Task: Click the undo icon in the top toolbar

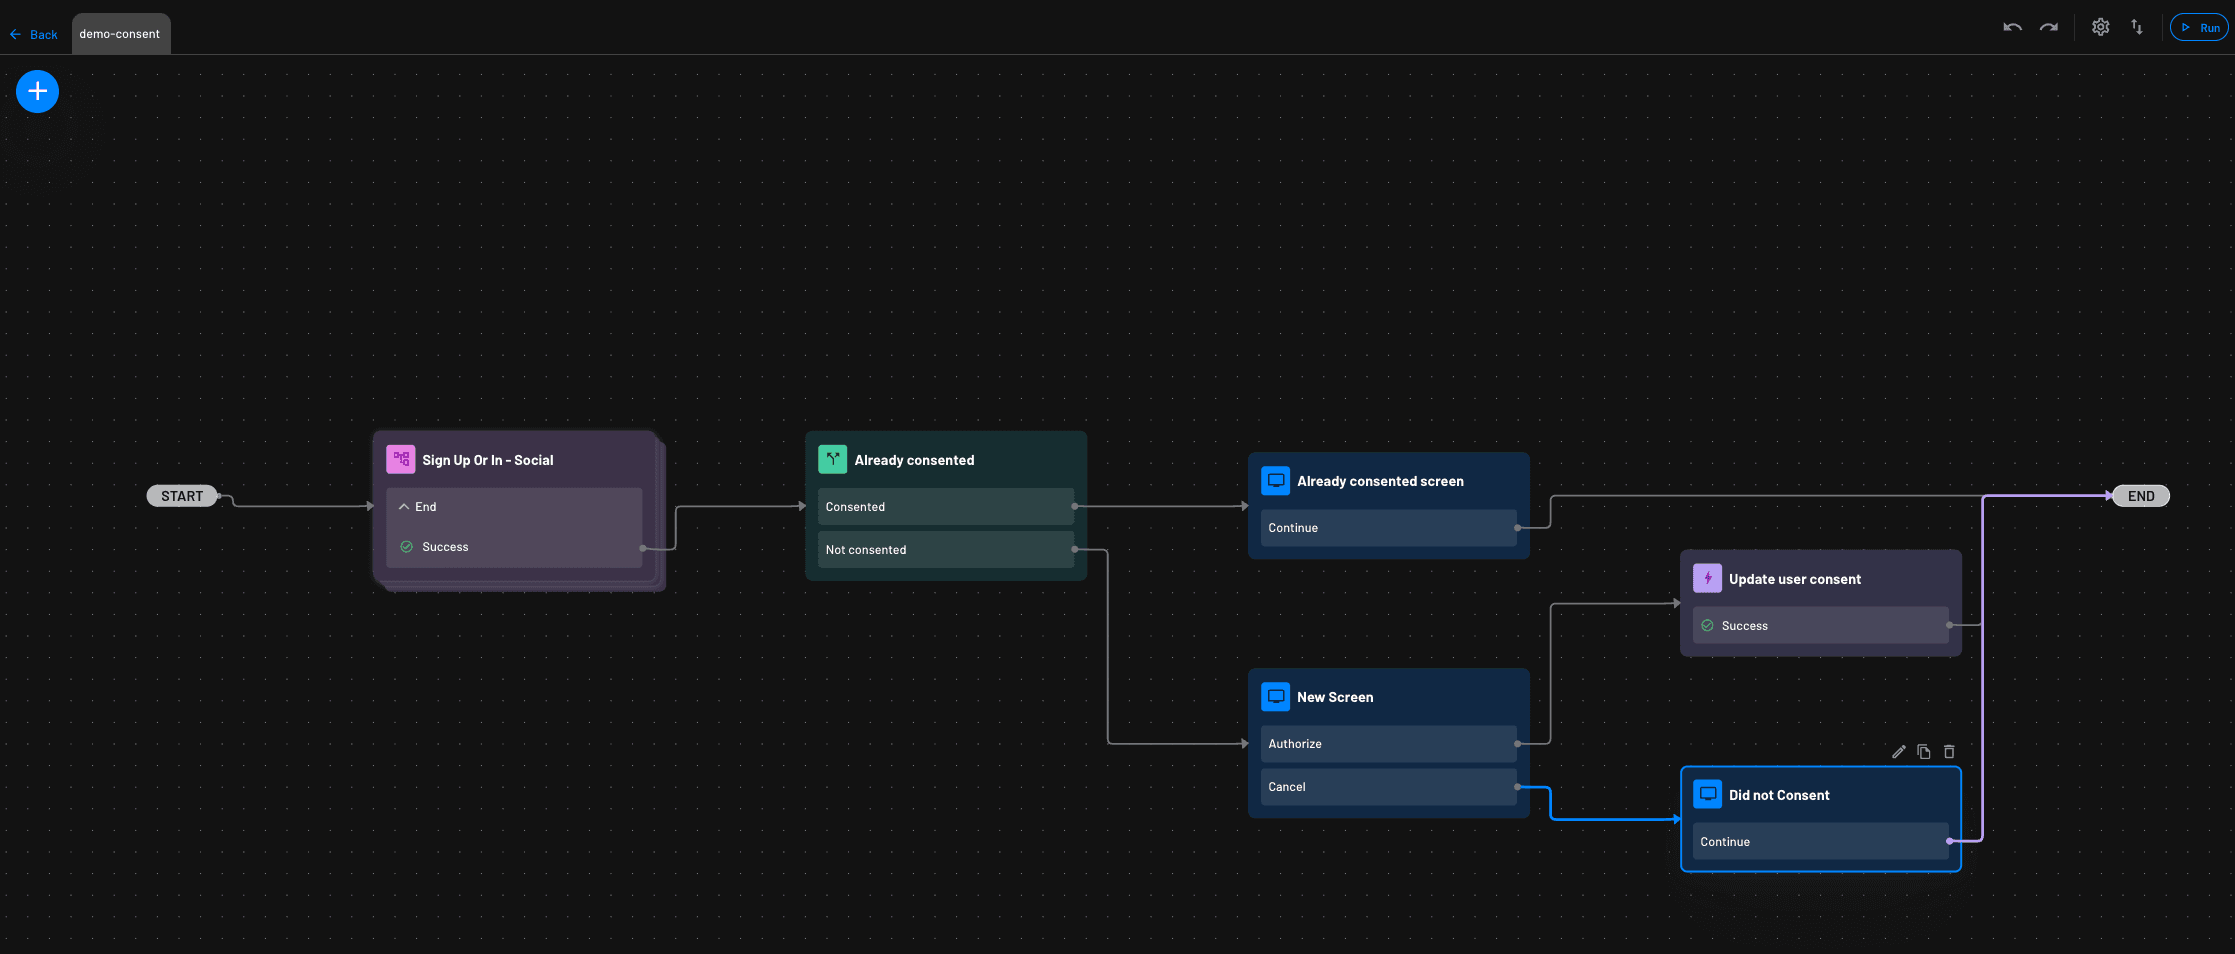Action: coord(2012,27)
